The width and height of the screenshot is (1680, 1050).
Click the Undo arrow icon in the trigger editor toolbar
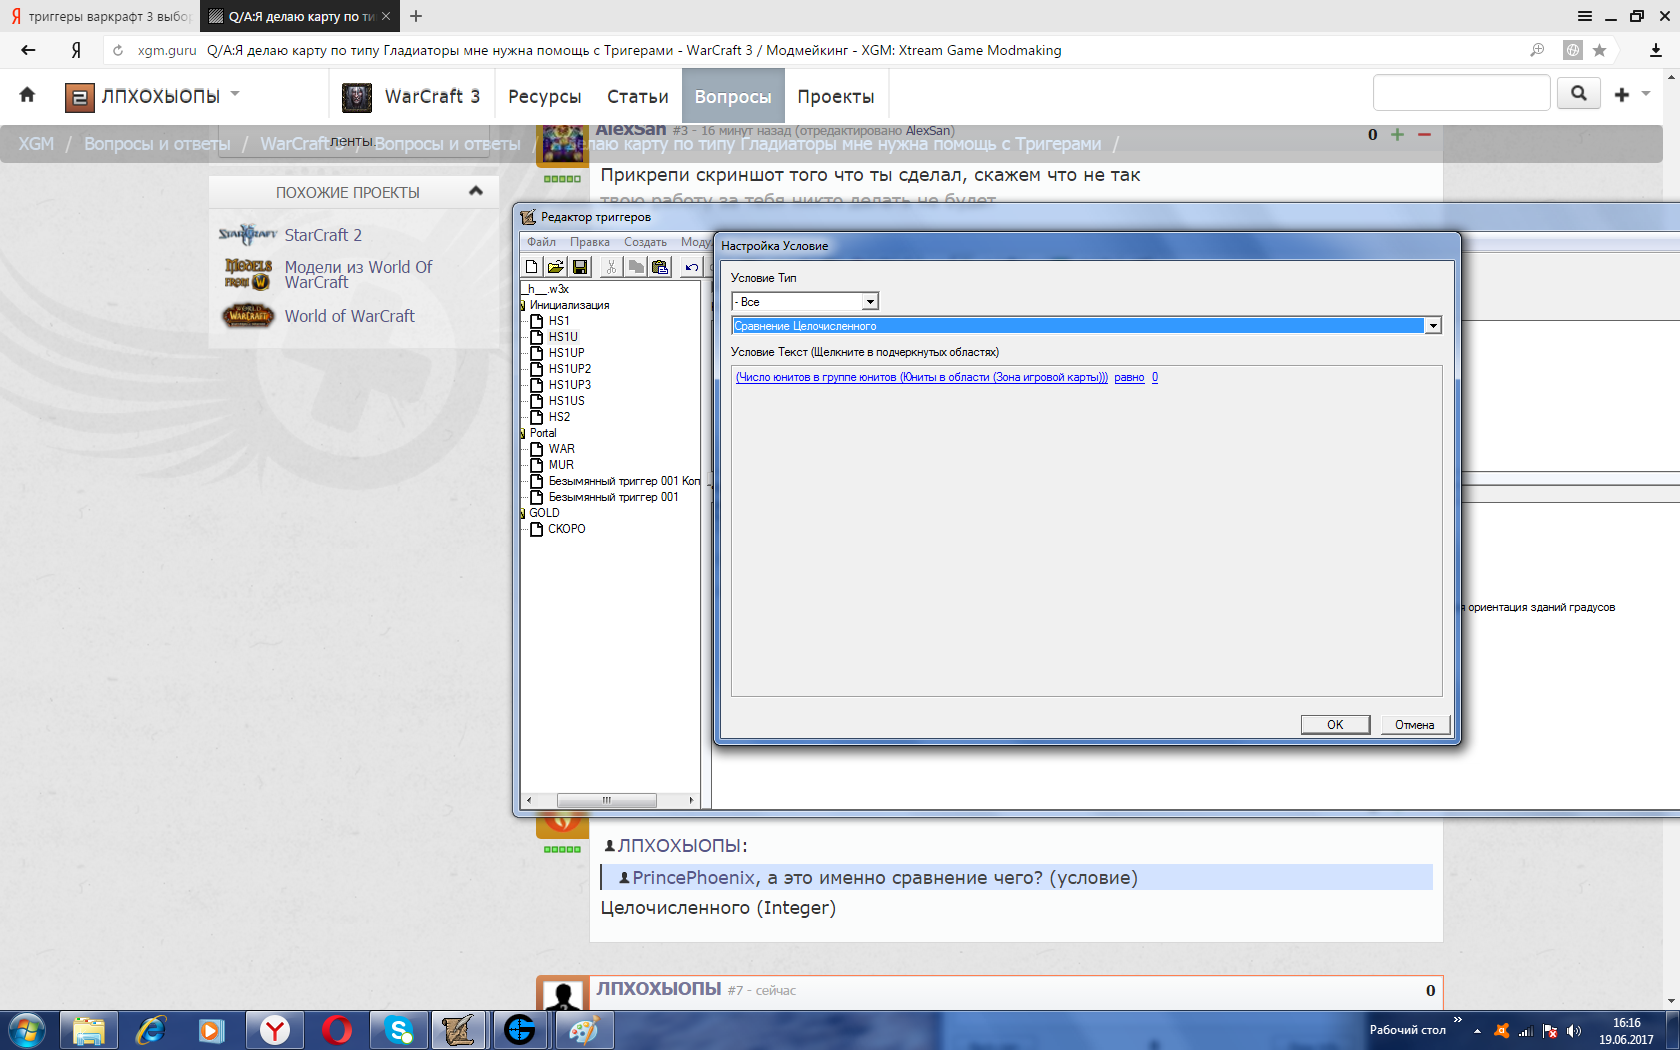[x=691, y=267]
